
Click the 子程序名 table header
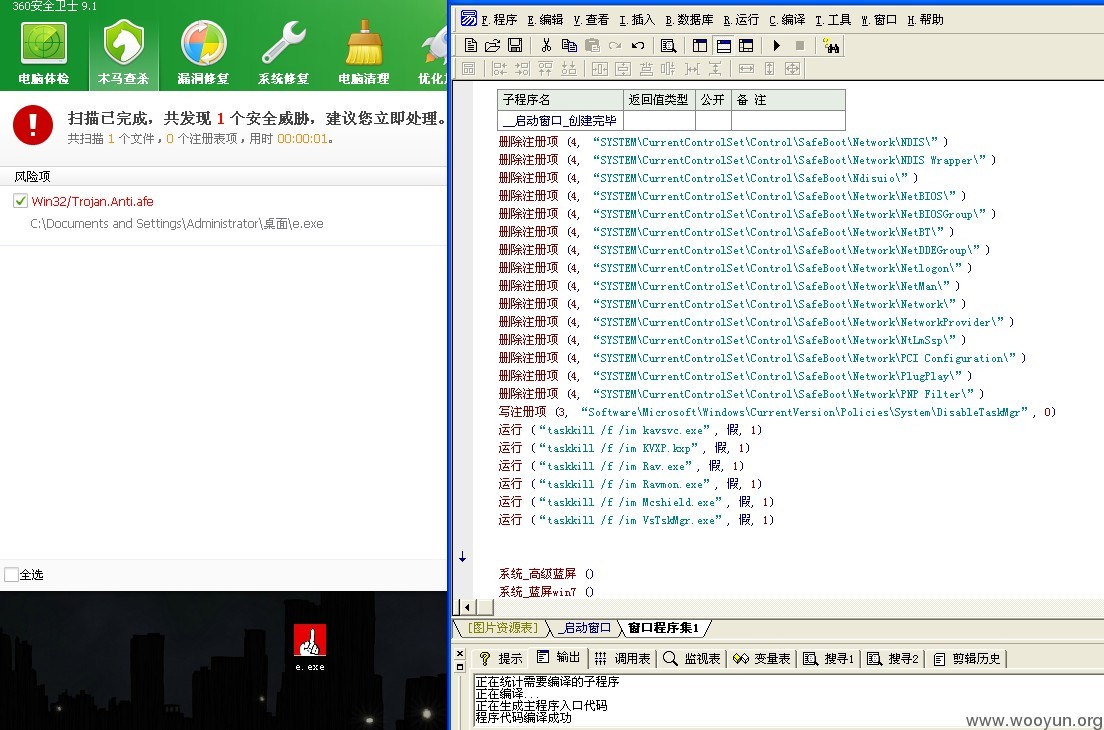(561, 100)
